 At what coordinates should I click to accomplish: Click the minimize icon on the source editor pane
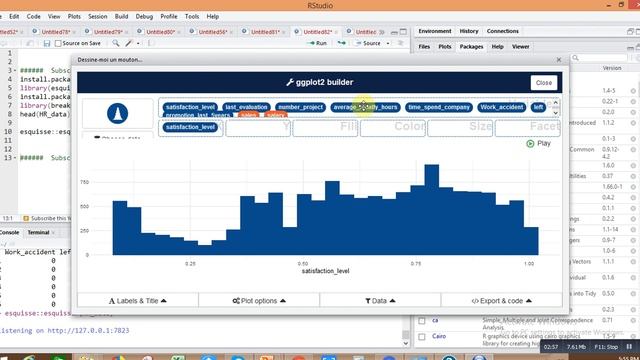[x=394, y=32]
